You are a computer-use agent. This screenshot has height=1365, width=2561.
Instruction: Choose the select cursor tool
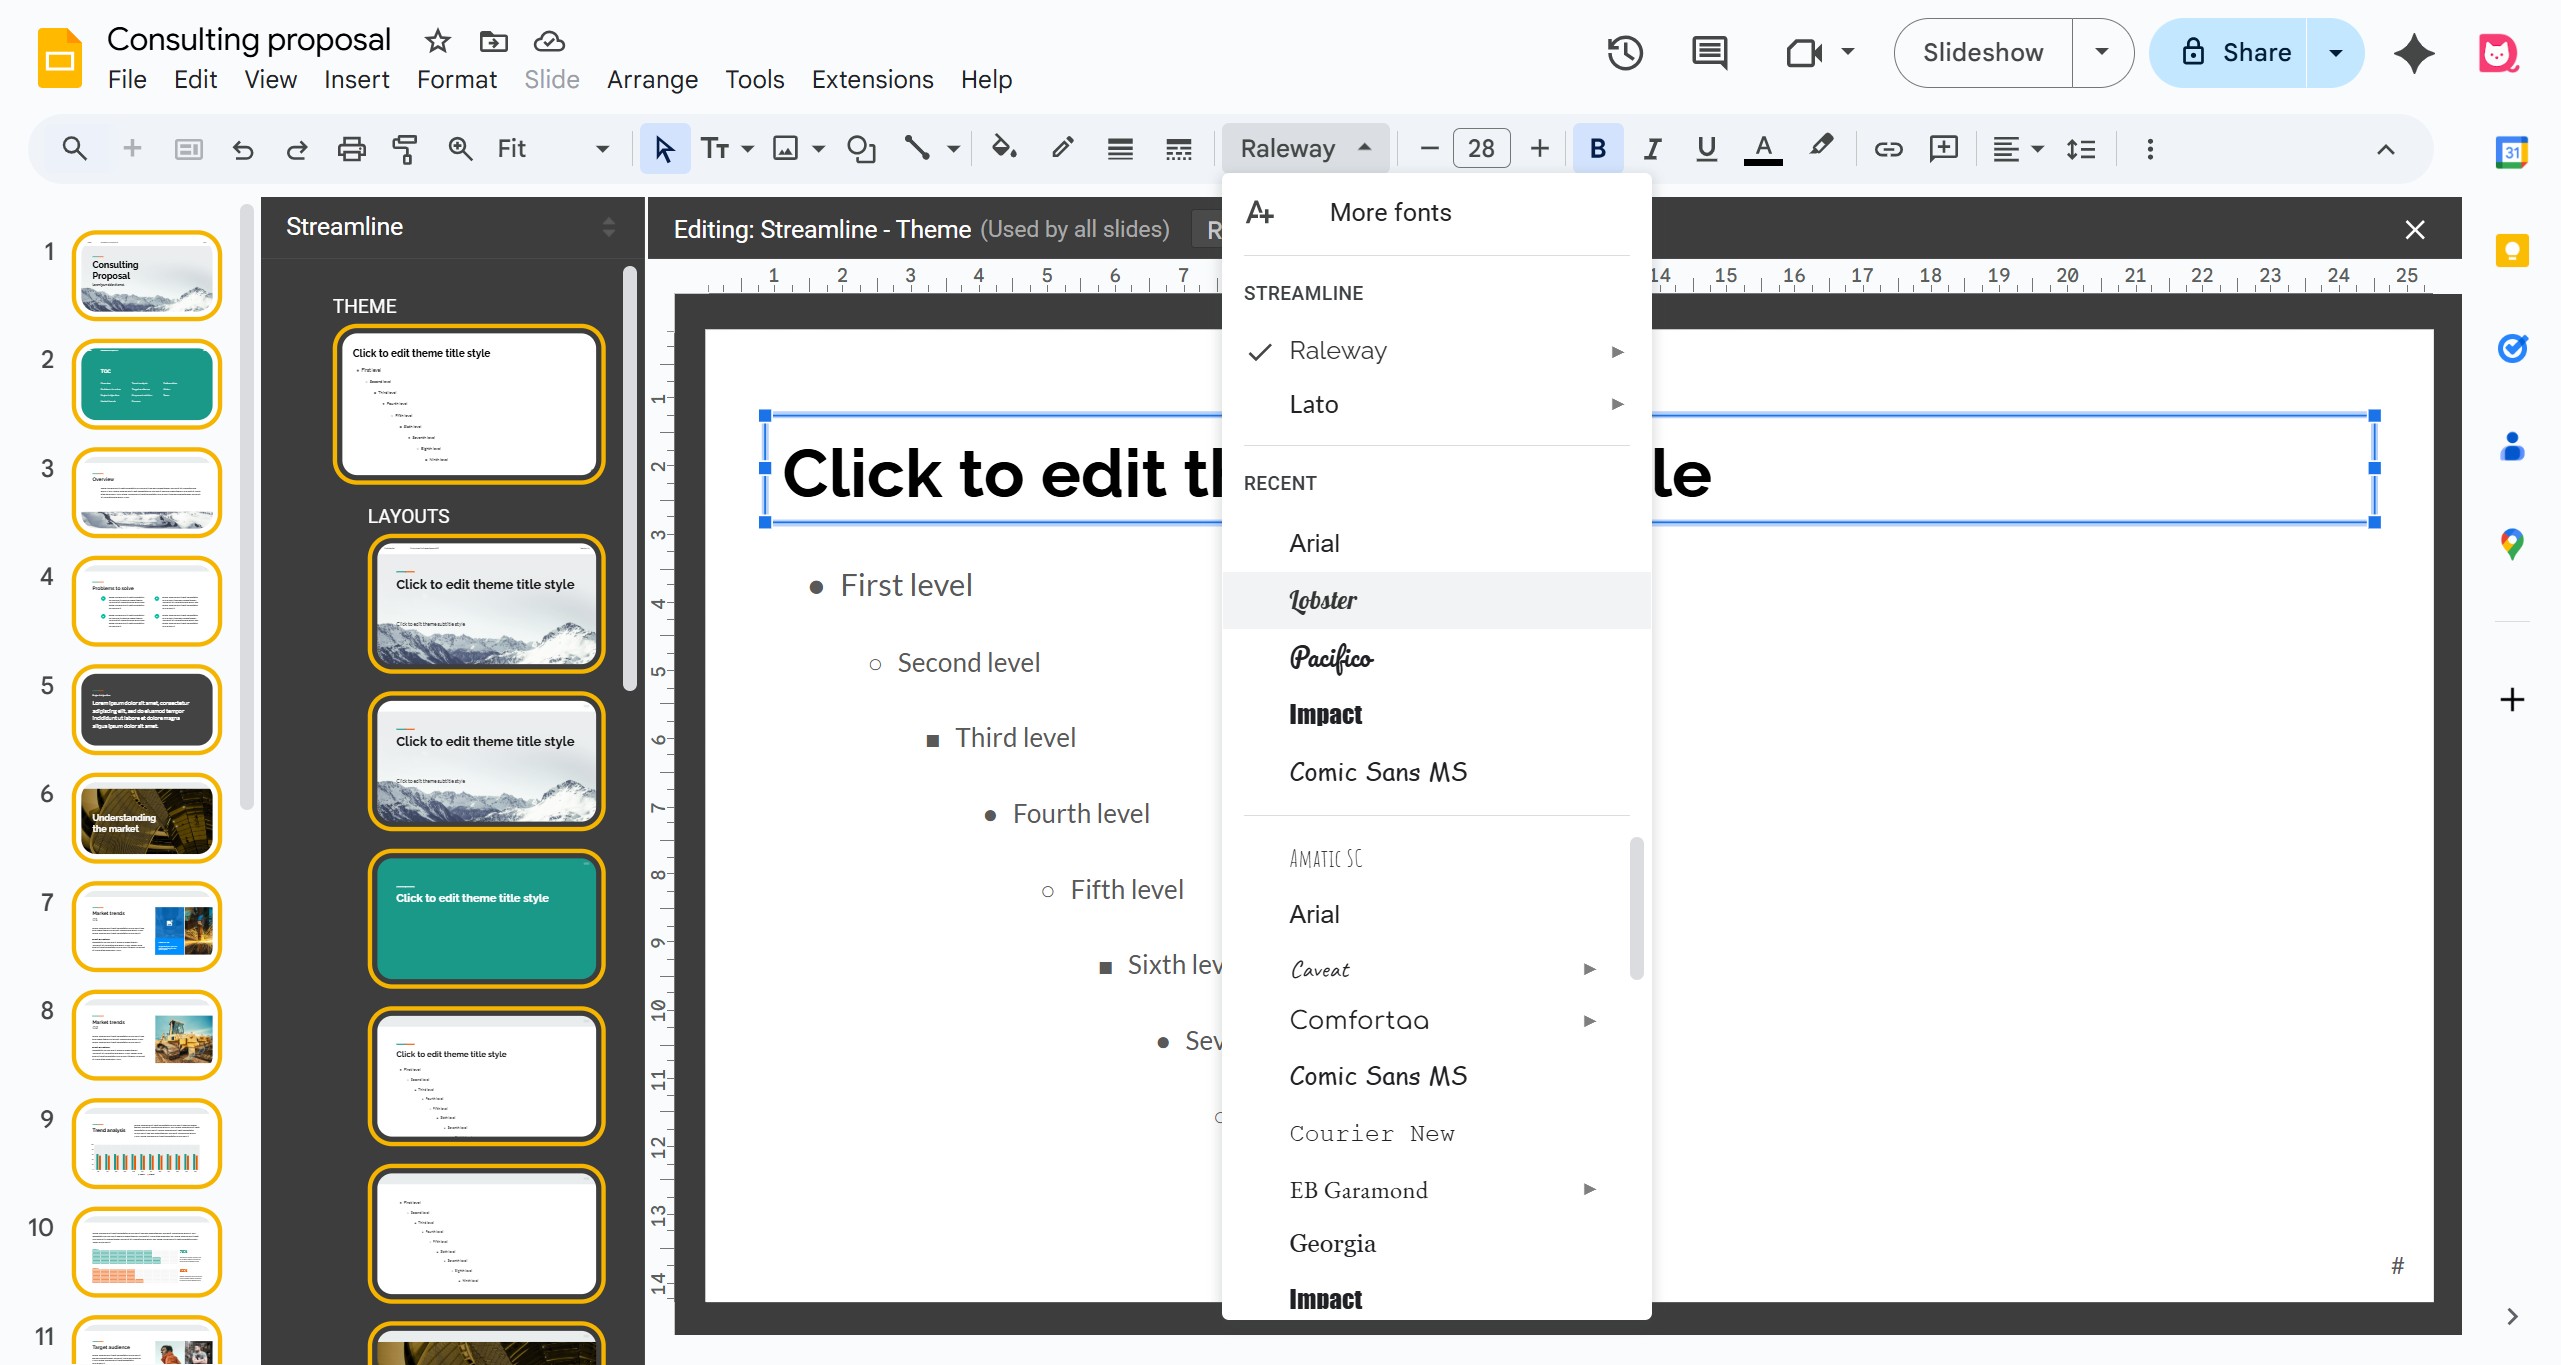click(664, 149)
